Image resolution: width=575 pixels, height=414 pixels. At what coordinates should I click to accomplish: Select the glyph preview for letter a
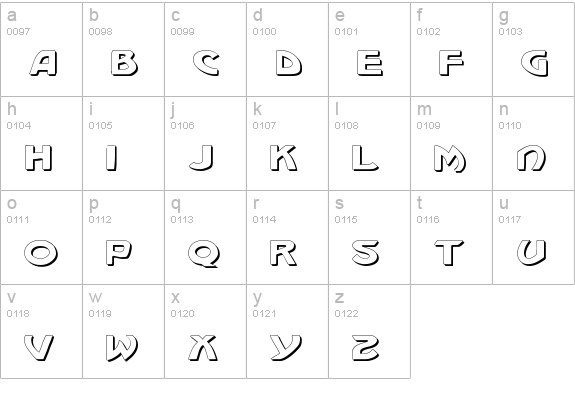click(x=43, y=63)
